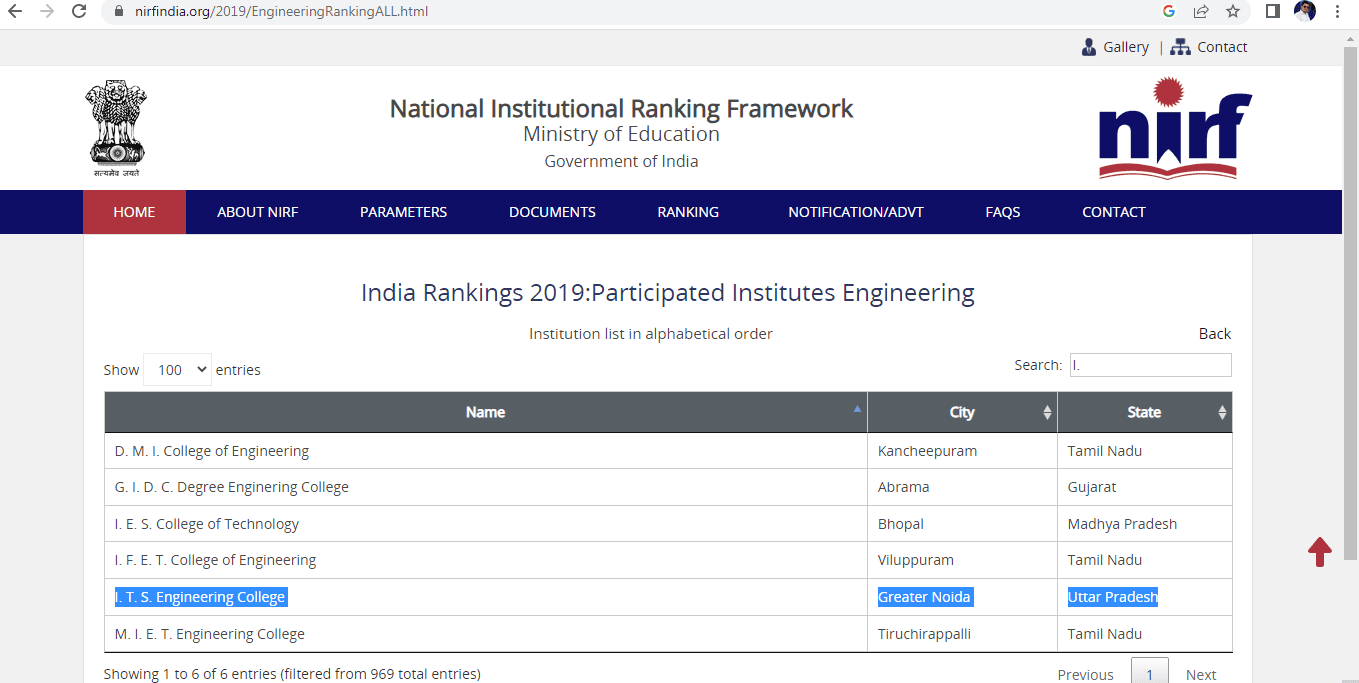Open the Chrome profile avatar
Image resolution: width=1359 pixels, height=683 pixels.
(x=1305, y=12)
